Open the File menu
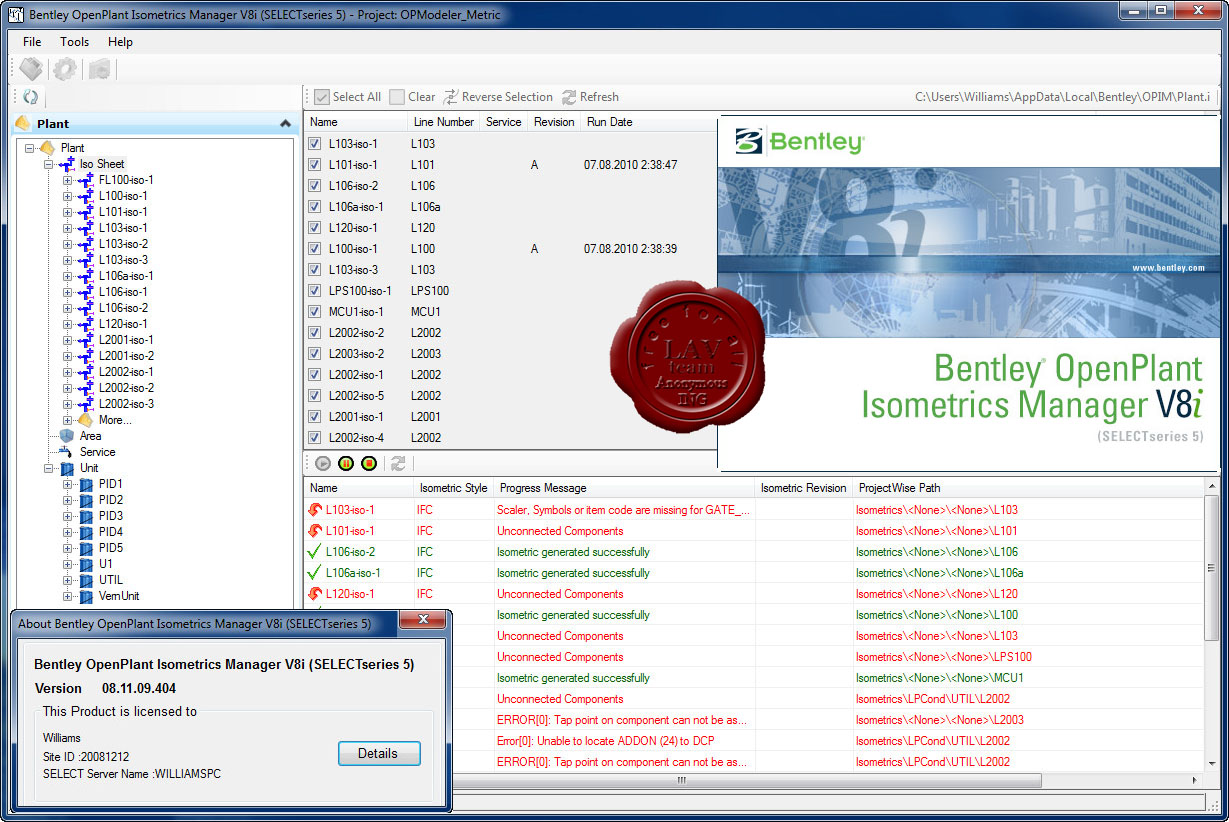Screen dimensions: 1229x822 (32, 42)
